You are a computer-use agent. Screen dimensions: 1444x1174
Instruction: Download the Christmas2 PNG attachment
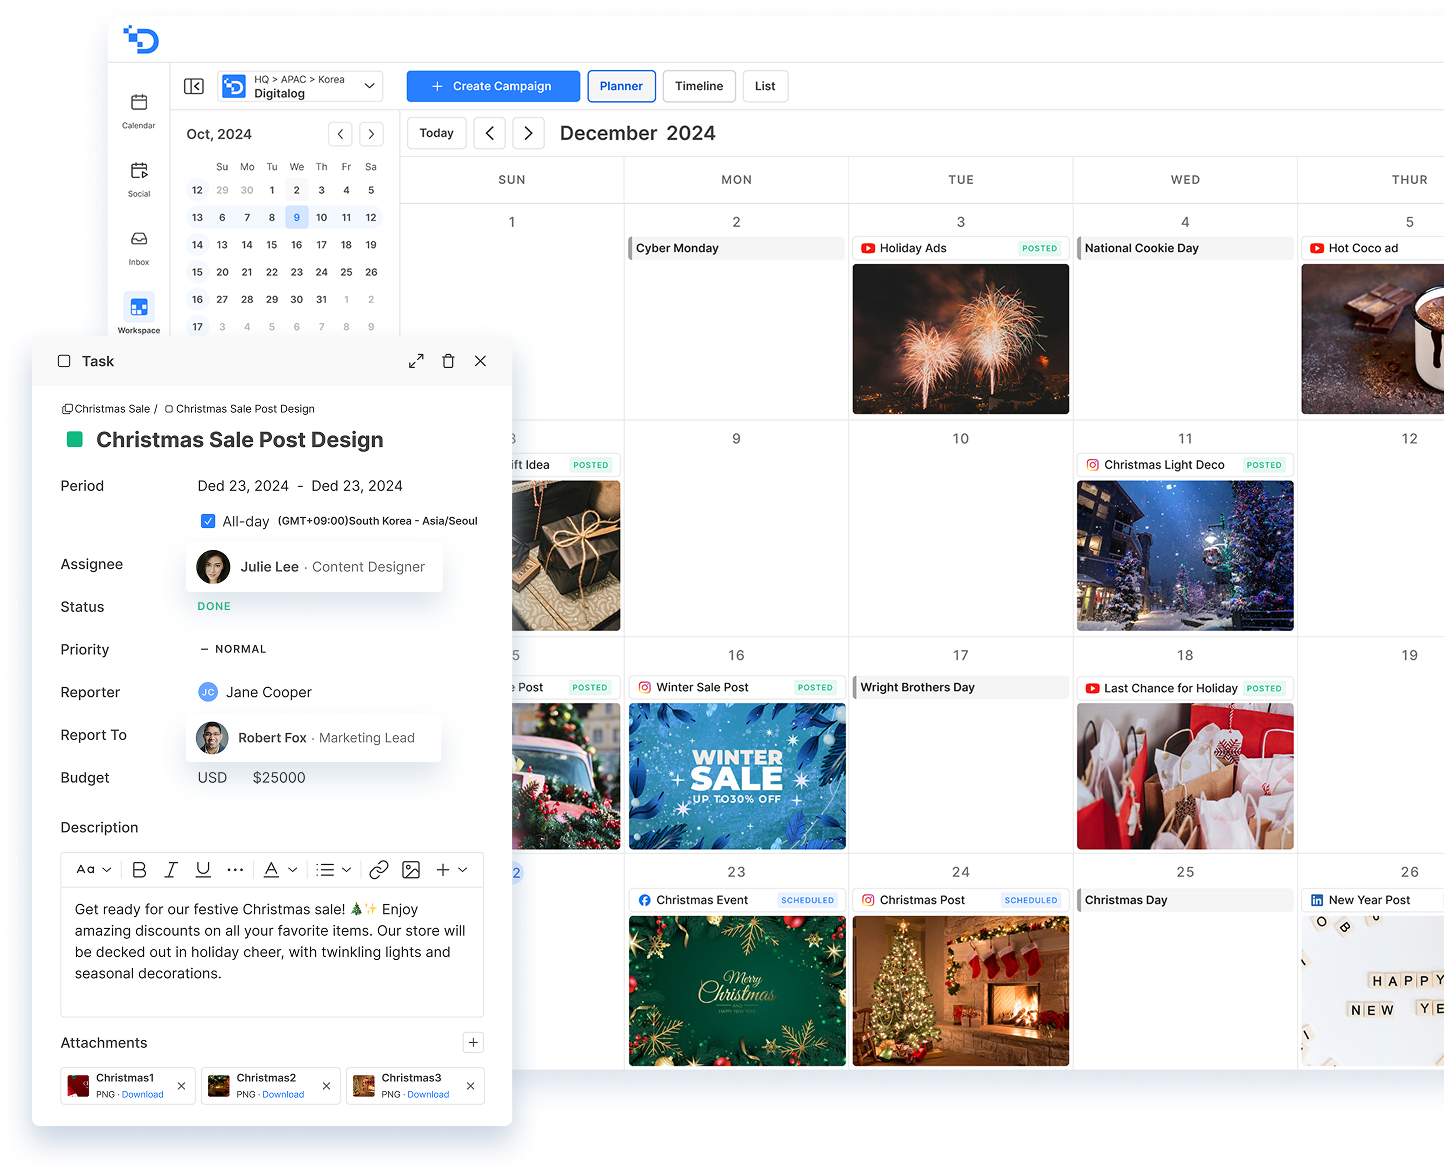click(283, 1095)
